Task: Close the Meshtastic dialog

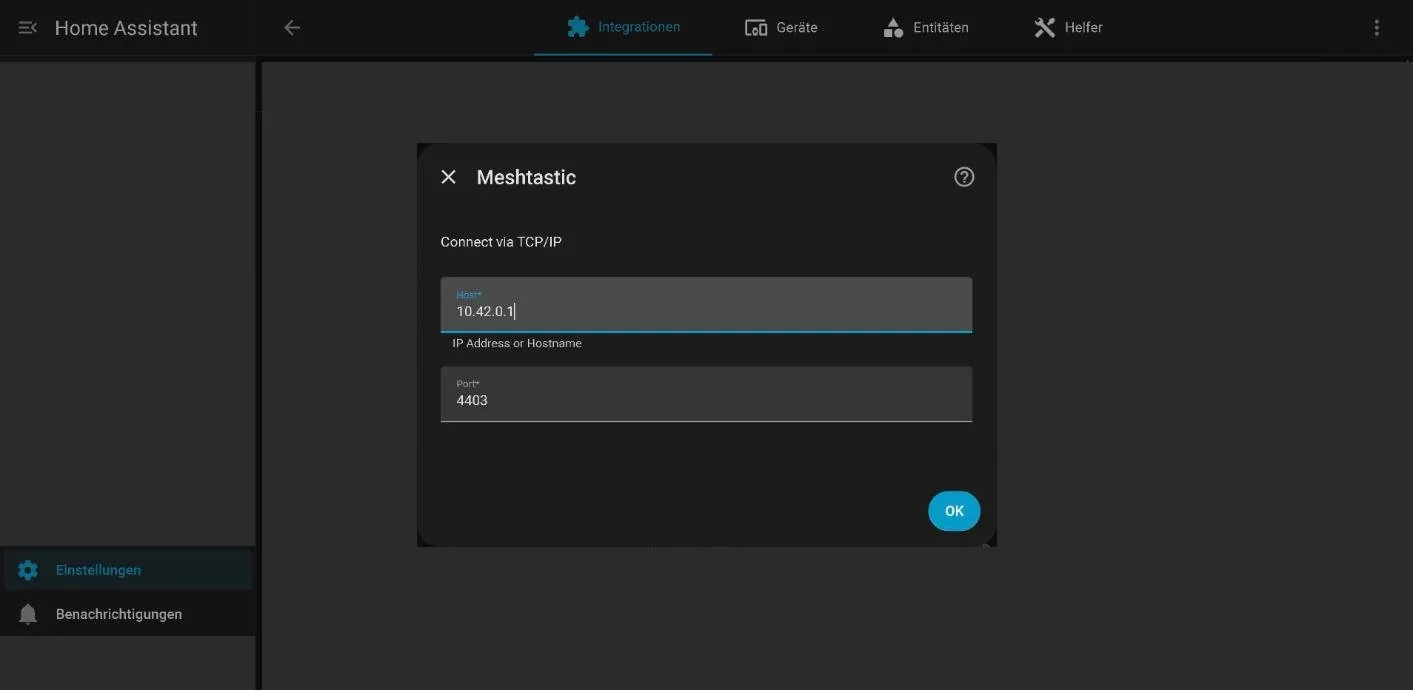Action: pyautogui.click(x=449, y=177)
